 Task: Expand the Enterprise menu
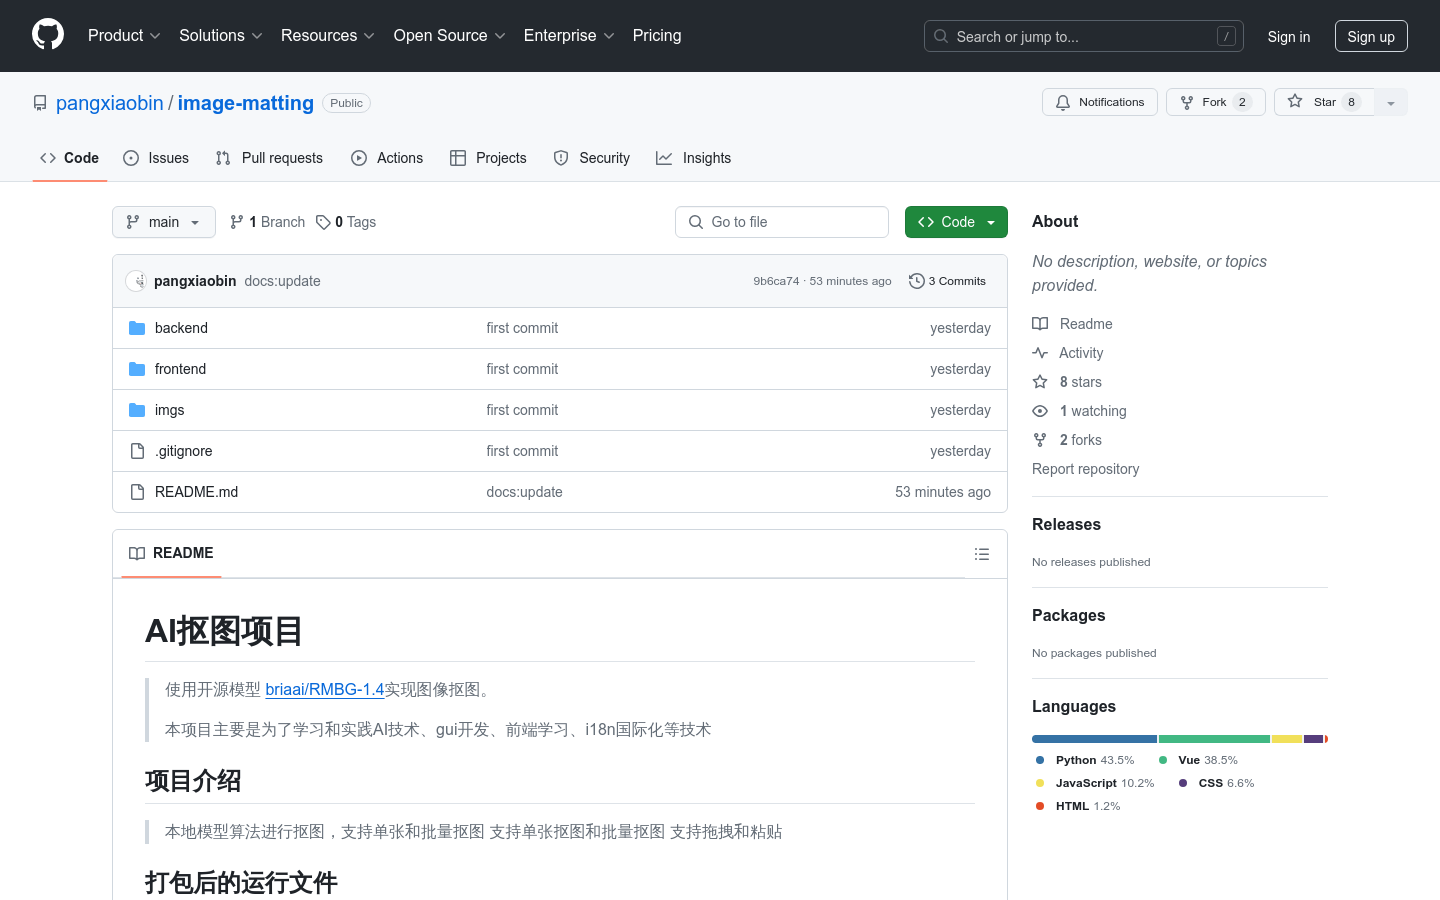pos(569,35)
